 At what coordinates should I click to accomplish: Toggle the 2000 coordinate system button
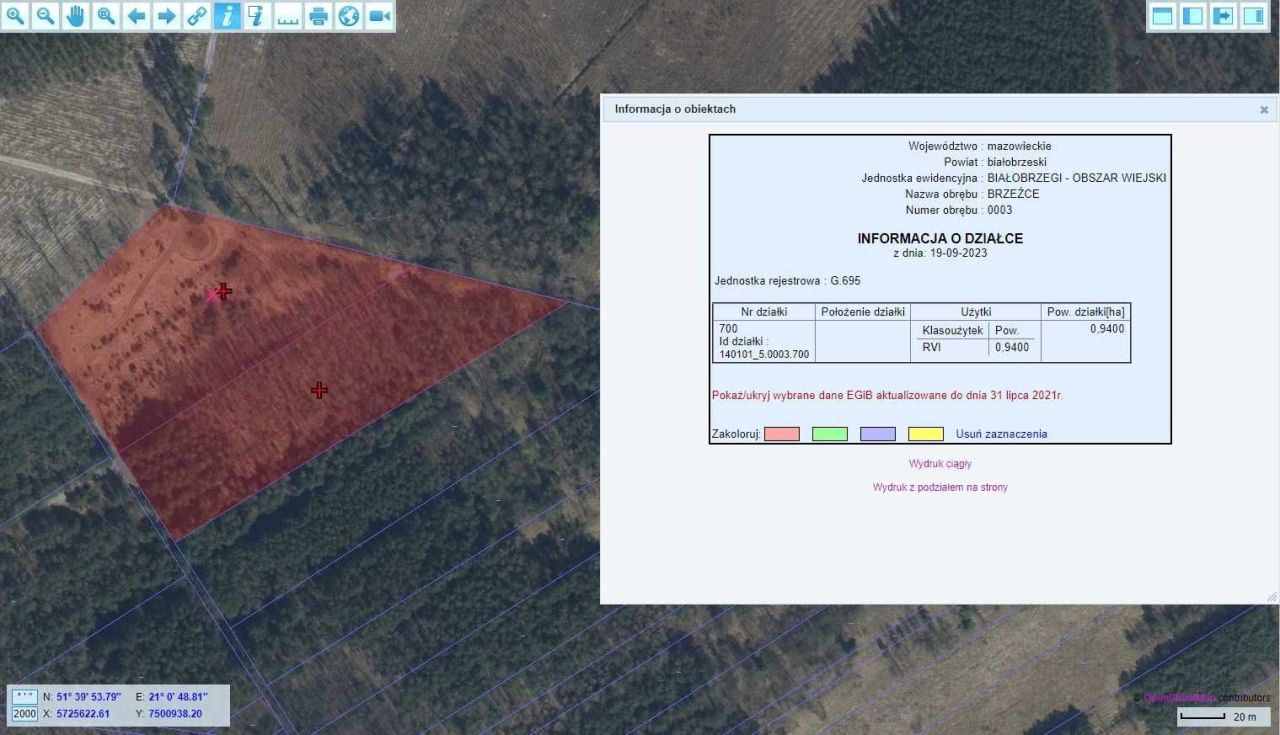pyautogui.click(x=25, y=714)
